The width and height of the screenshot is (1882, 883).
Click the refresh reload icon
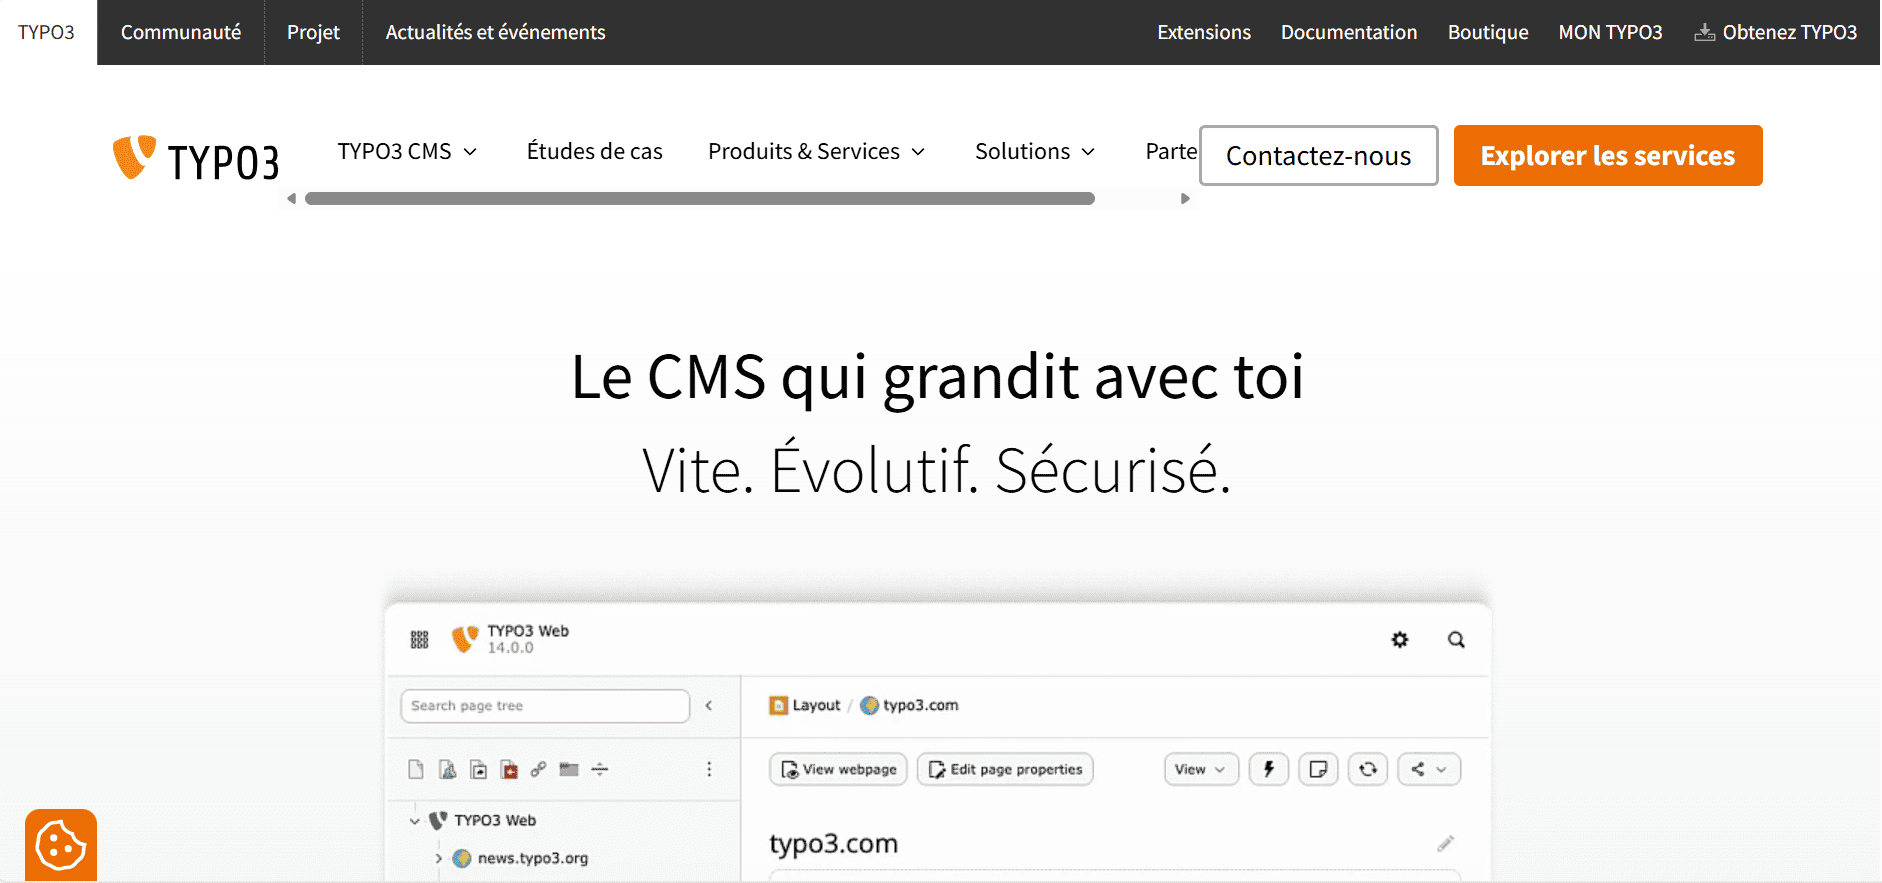pyautogui.click(x=1368, y=769)
